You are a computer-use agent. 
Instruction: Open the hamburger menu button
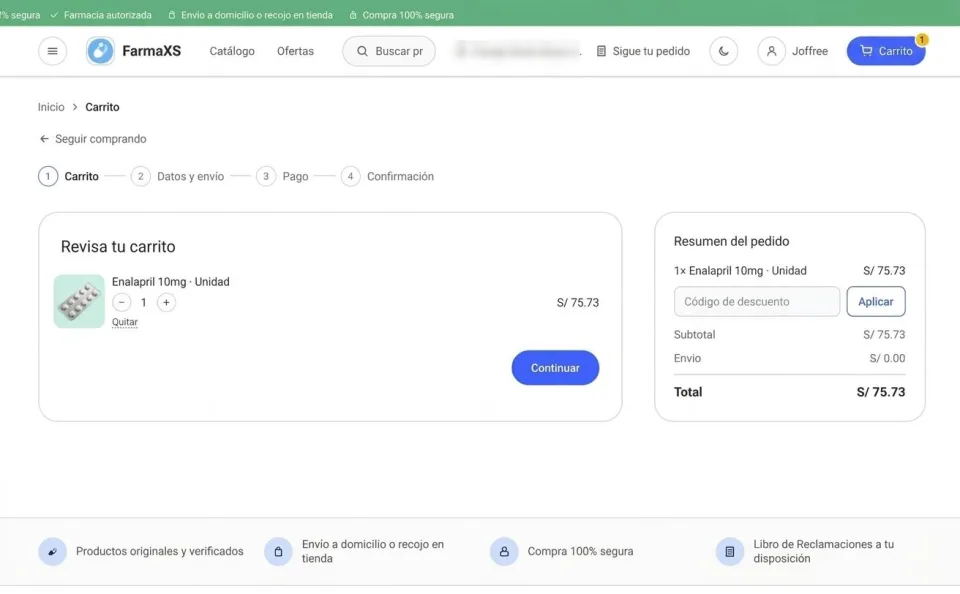click(53, 51)
